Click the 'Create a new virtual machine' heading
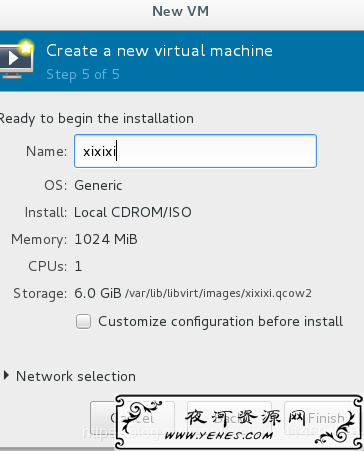This screenshot has height=451, width=364. click(x=159, y=51)
